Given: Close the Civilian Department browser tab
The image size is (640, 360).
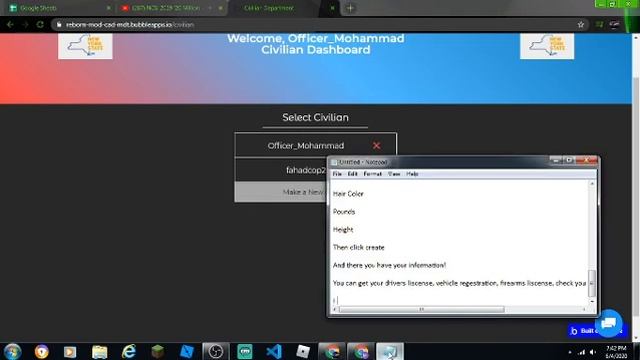Looking at the screenshot, I should (x=333, y=8).
